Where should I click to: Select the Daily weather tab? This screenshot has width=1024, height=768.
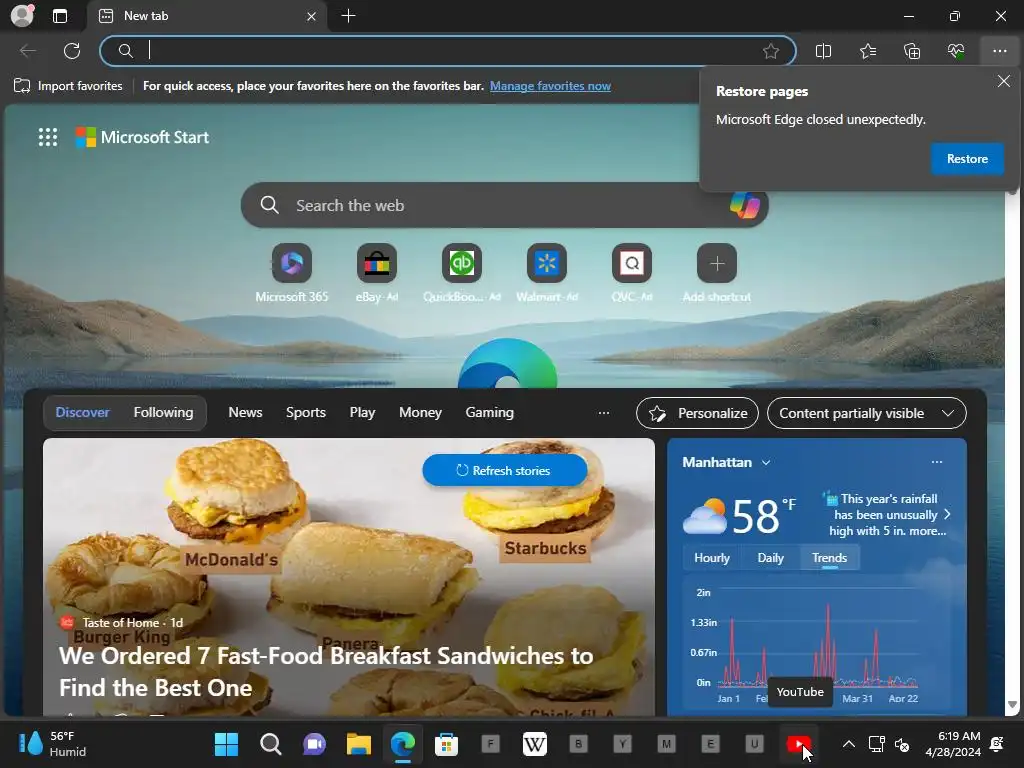click(x=770, y=558)
